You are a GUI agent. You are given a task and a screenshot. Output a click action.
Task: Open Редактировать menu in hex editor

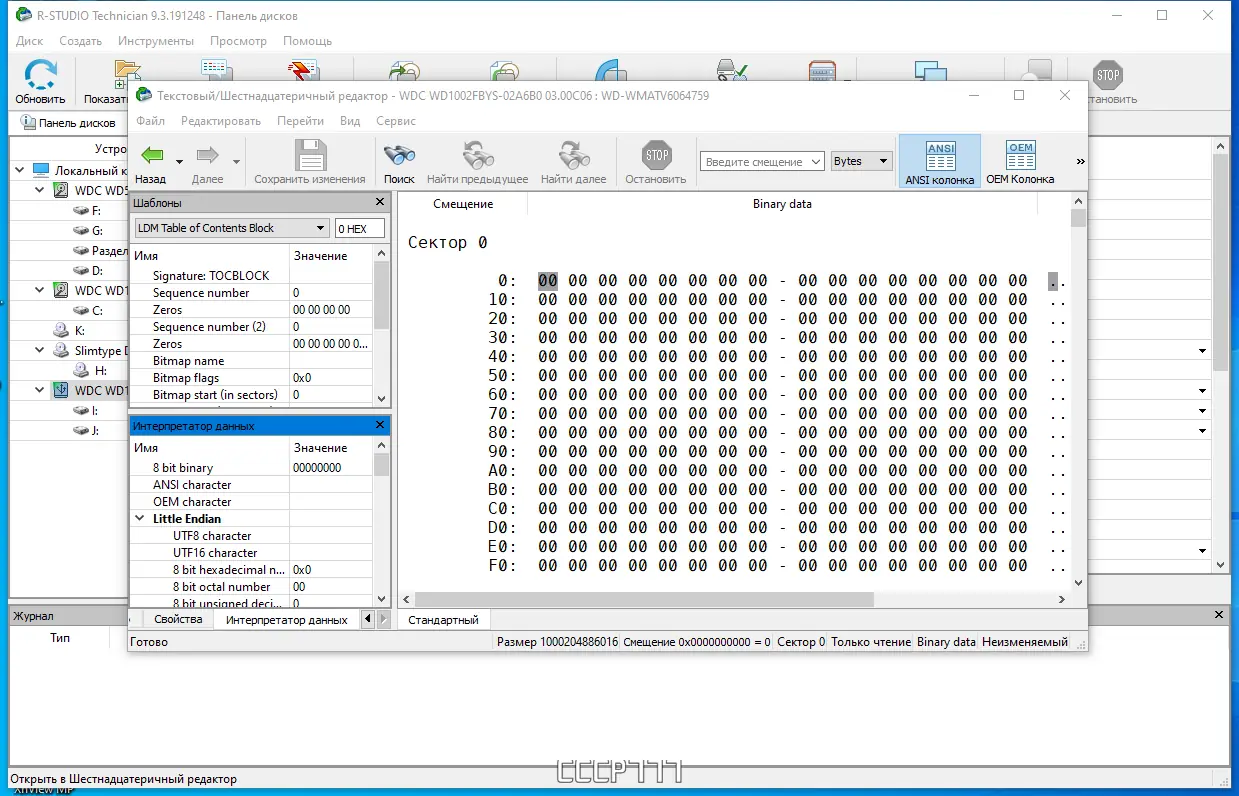(221, 121)
